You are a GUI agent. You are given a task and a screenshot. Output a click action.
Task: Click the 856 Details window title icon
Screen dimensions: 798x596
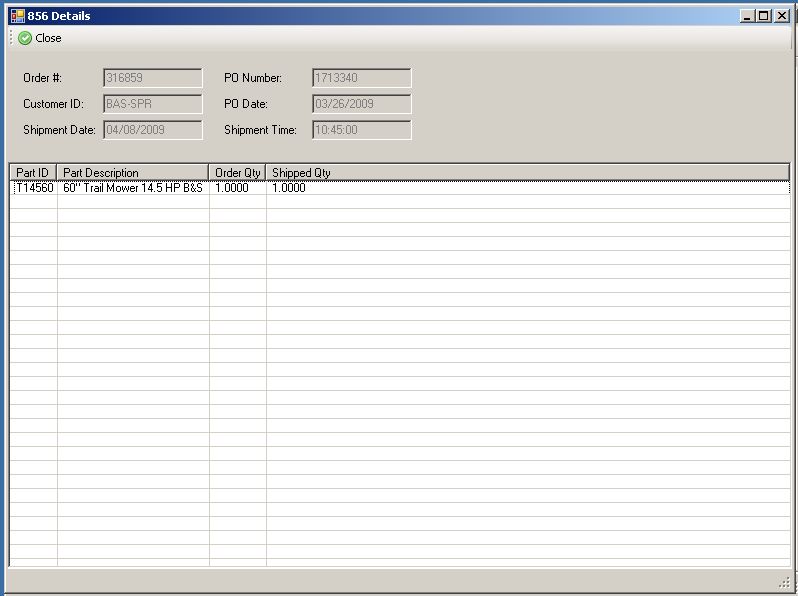[x=17, y=16]
